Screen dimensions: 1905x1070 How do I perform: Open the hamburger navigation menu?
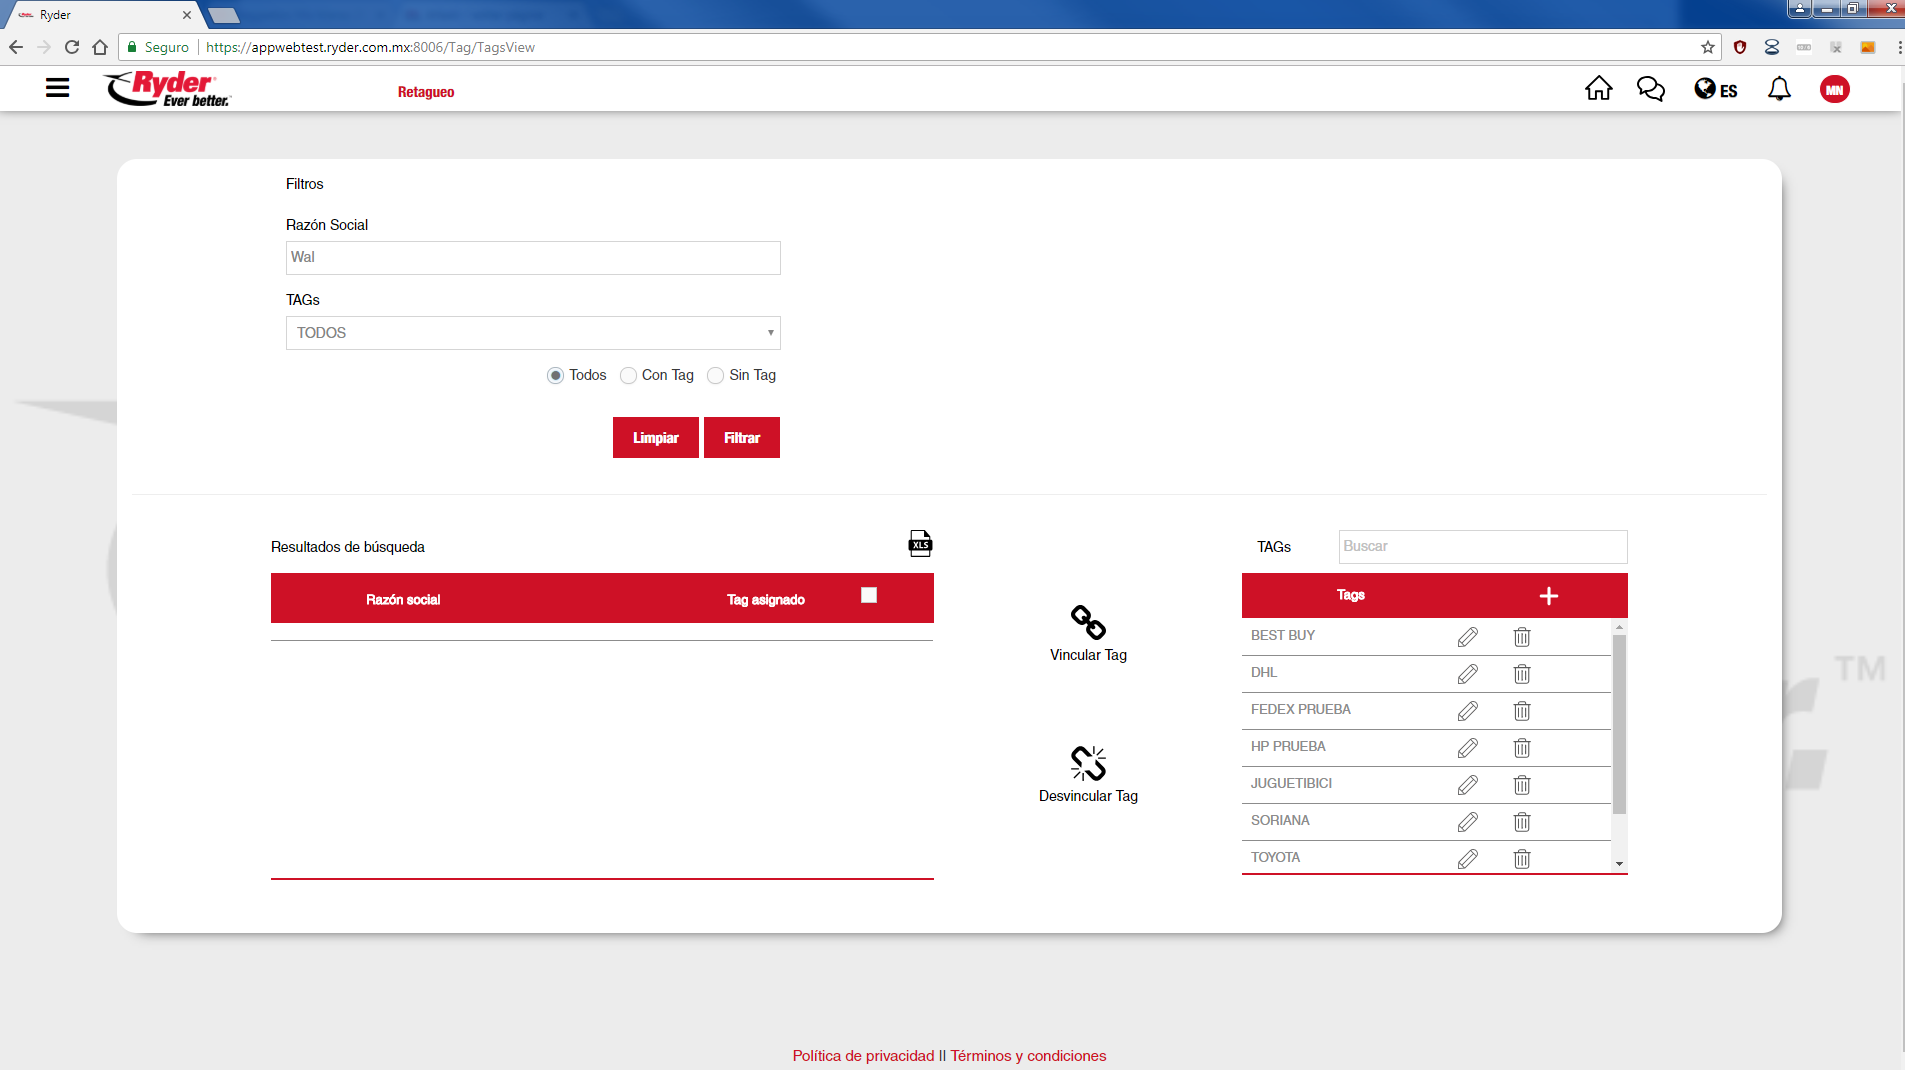coord(57,88)
